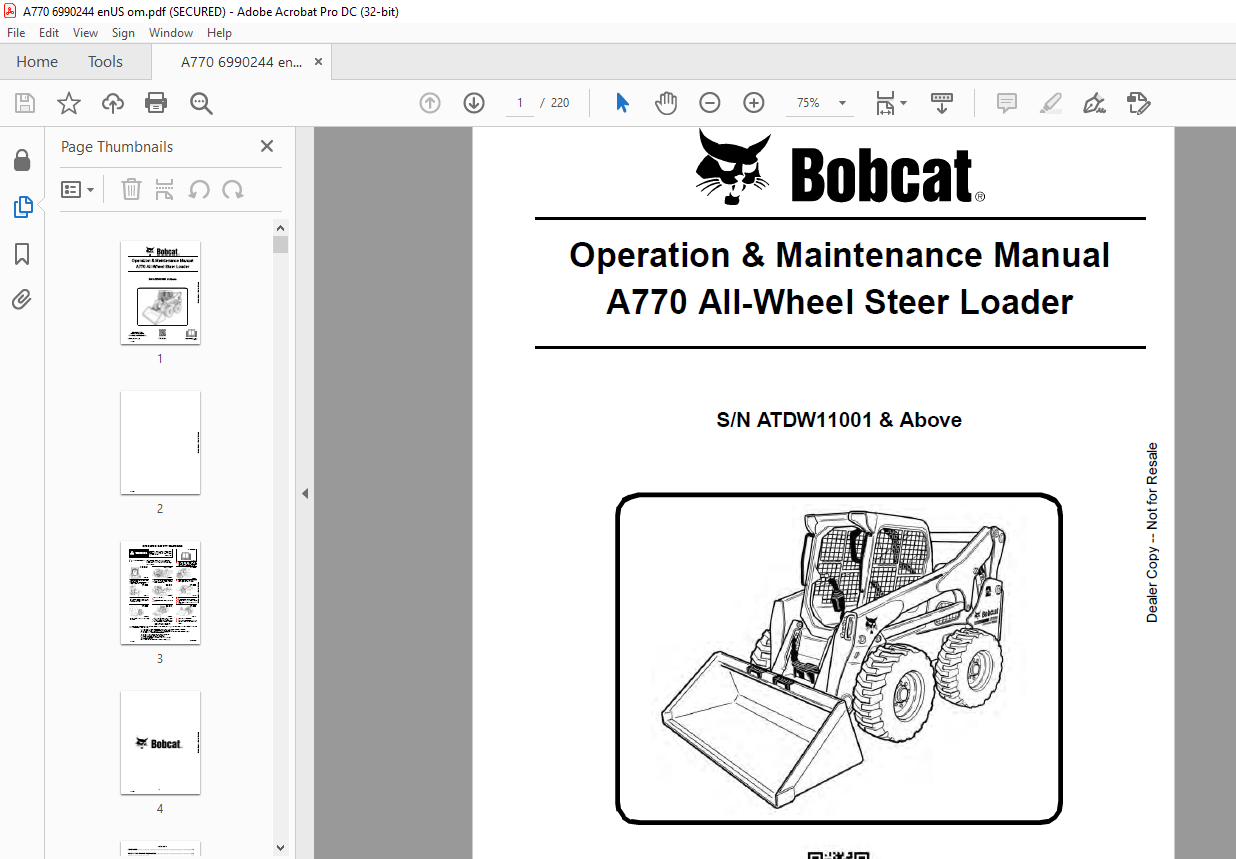Print the document
Screen dimensions: 1236x859
[156, 103]
